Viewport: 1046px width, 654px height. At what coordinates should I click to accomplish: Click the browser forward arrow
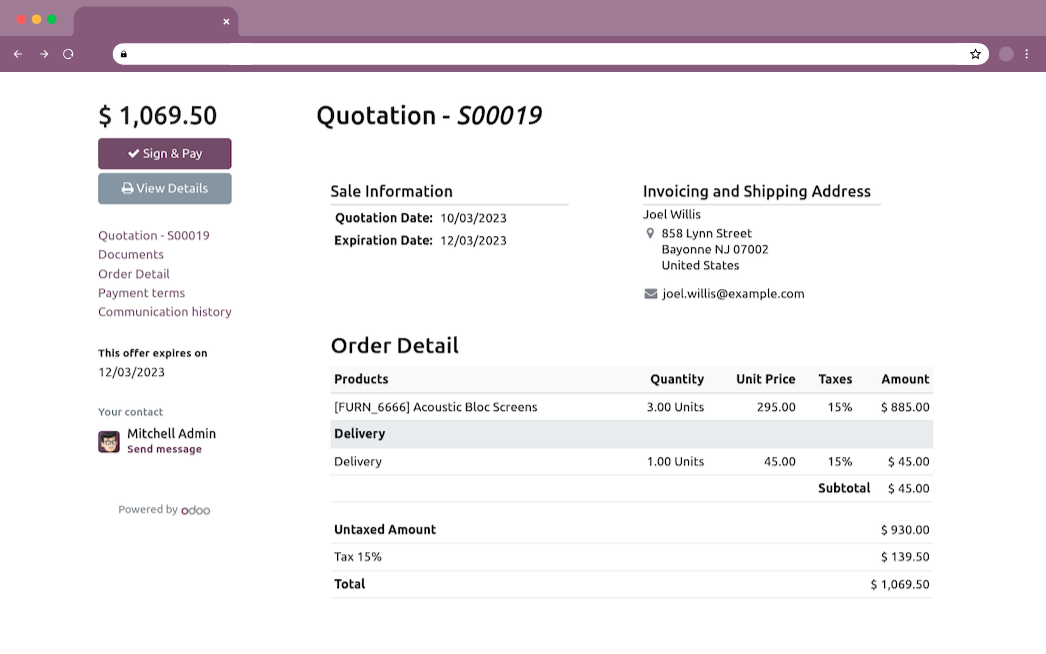point(44,54)
